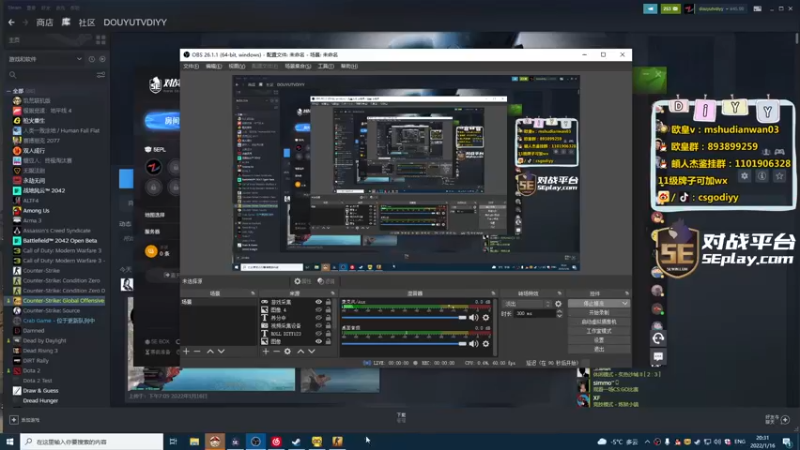Move scene up in OBS scenes panel
800x450 pixels.
[210, 352]
